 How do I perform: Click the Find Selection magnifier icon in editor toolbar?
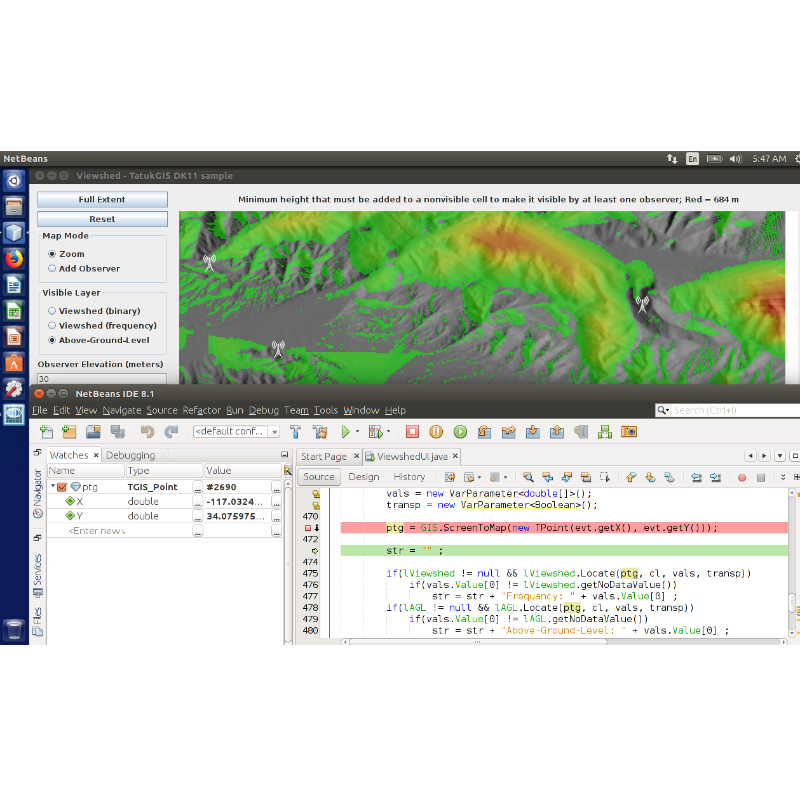coord(529,477)
